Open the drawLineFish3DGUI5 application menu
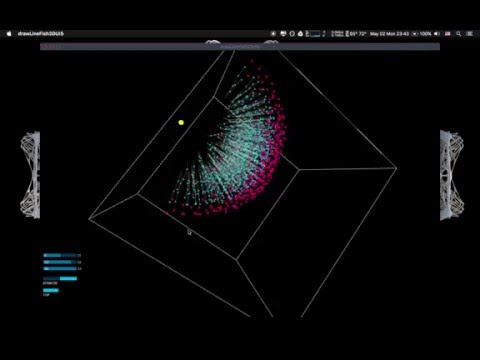The width and height of the screenshot is (480, 360). click(x=41, y=34)
